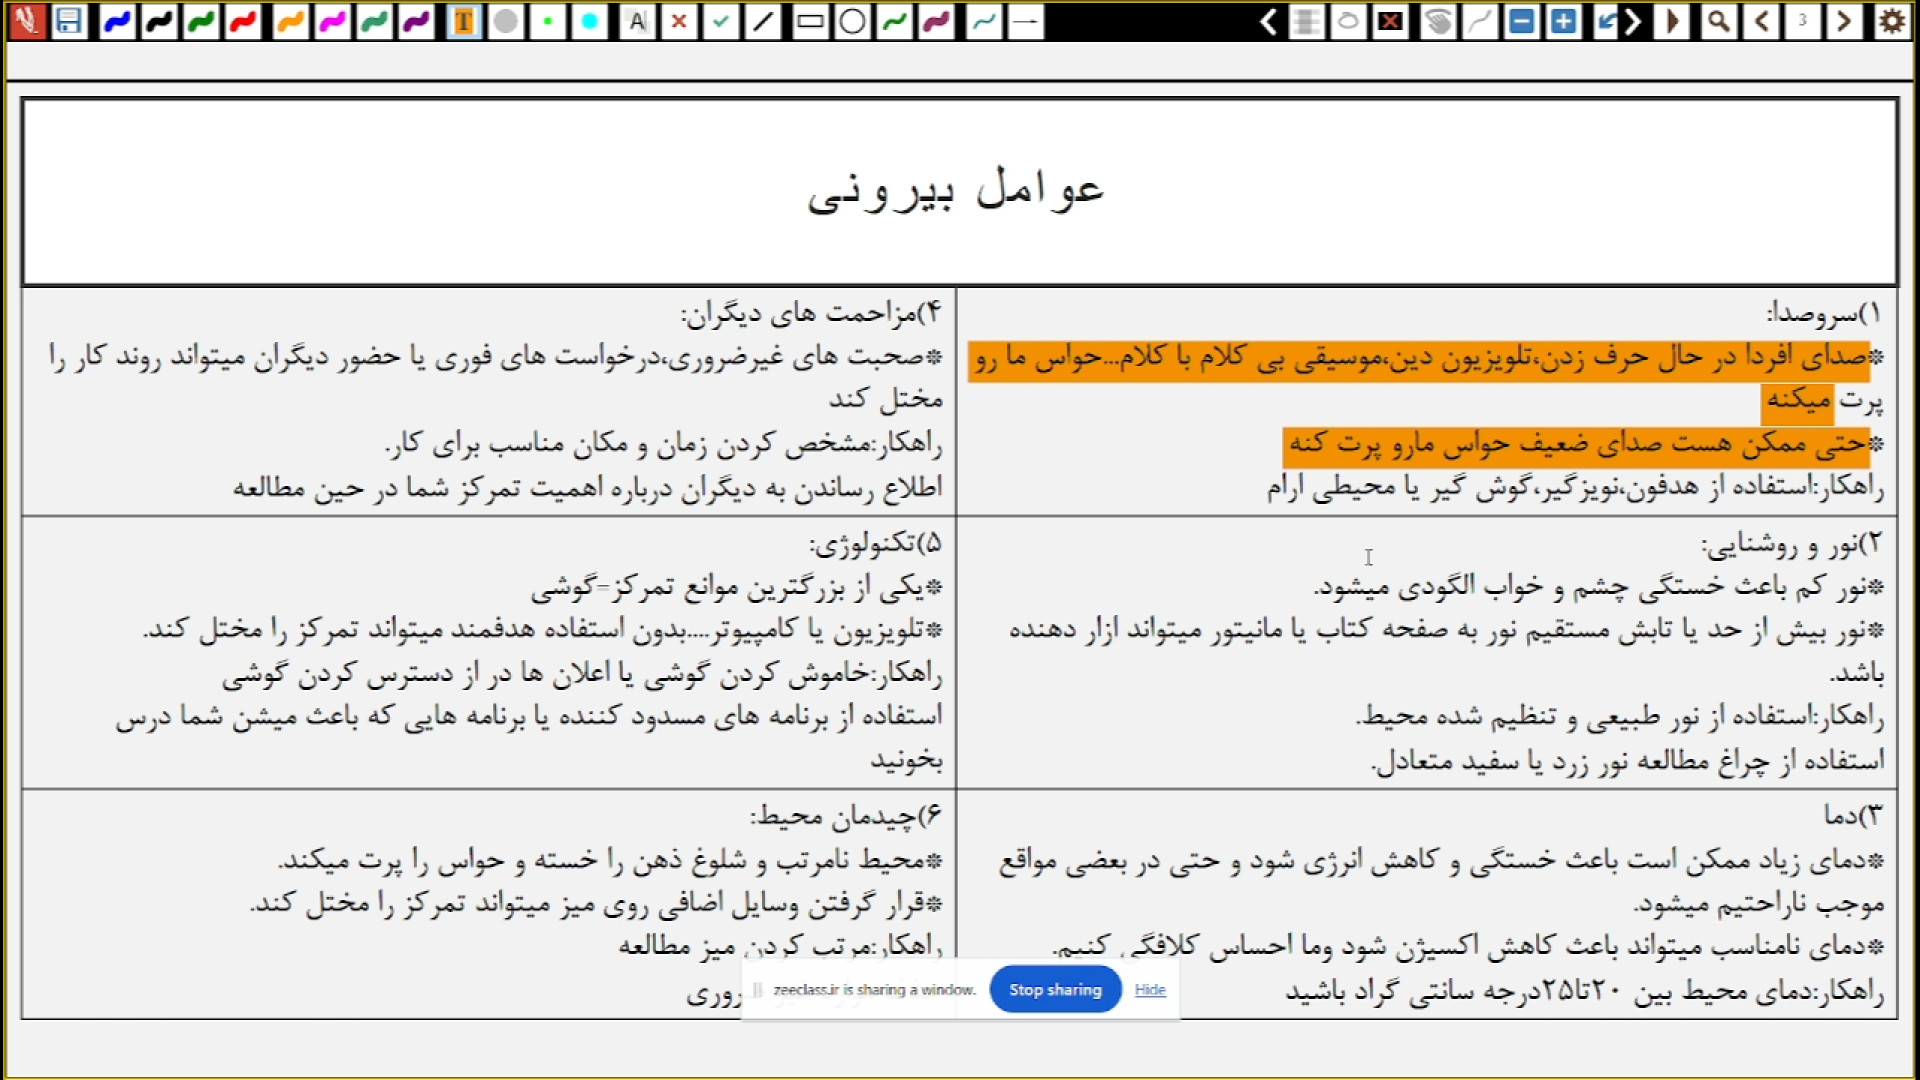
Task: Go to the next page with brown arrow
Action: (x=1844, y=21)
